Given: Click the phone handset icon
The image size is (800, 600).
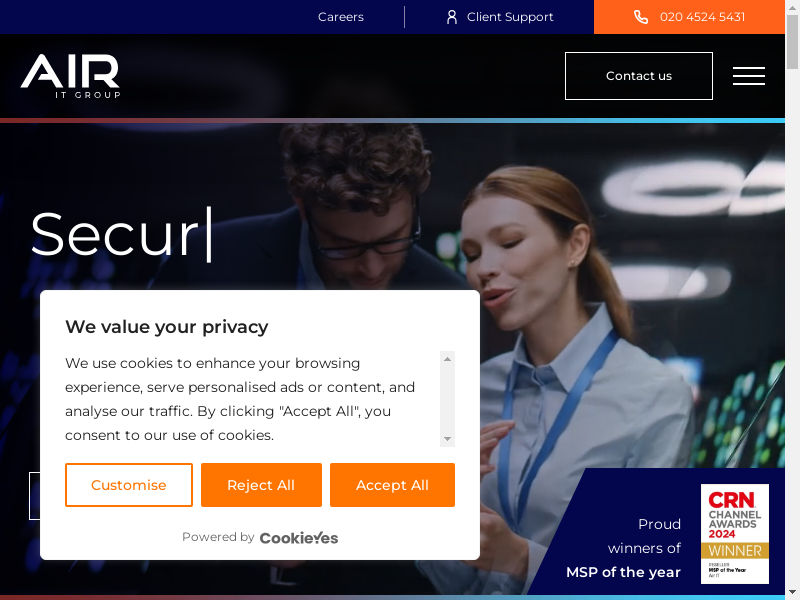Looking at the screenshot, I should [x=641, y=17].
